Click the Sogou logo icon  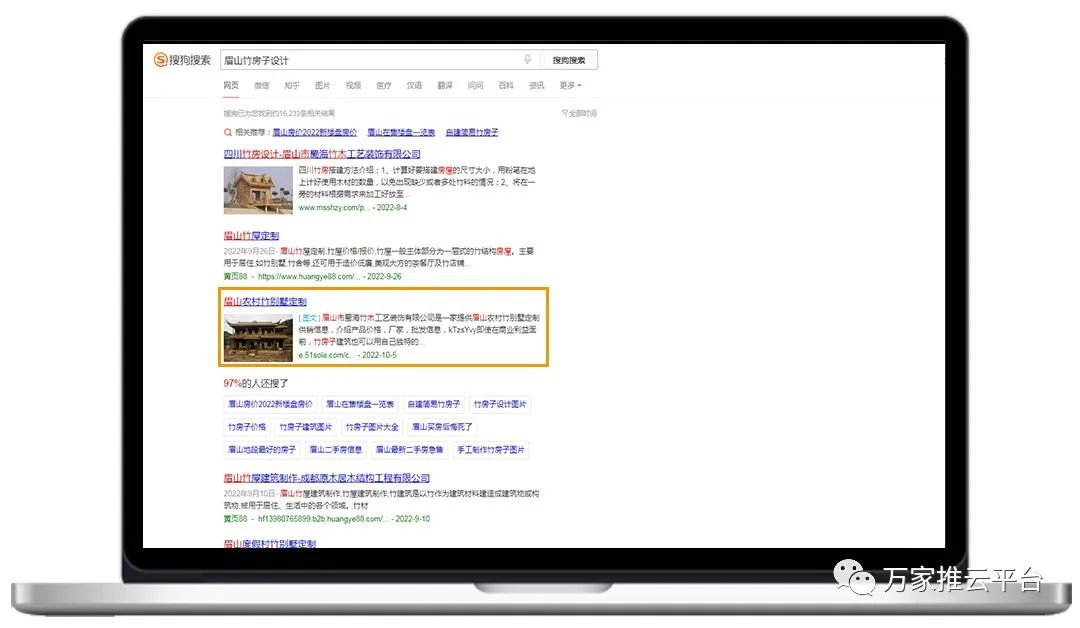[161, 60]
